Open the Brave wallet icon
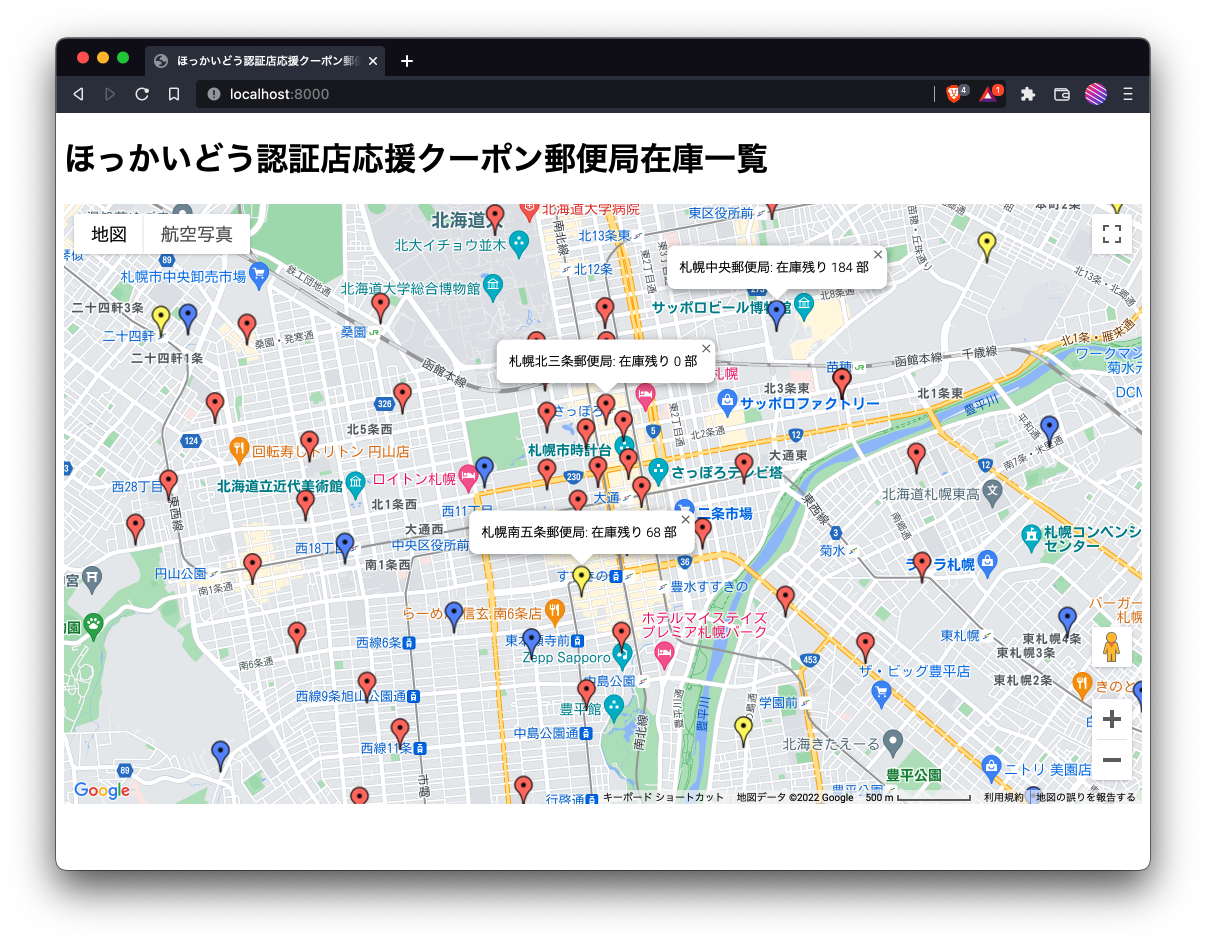Viewport: 1206px width, 944px height. (1062, 94)
